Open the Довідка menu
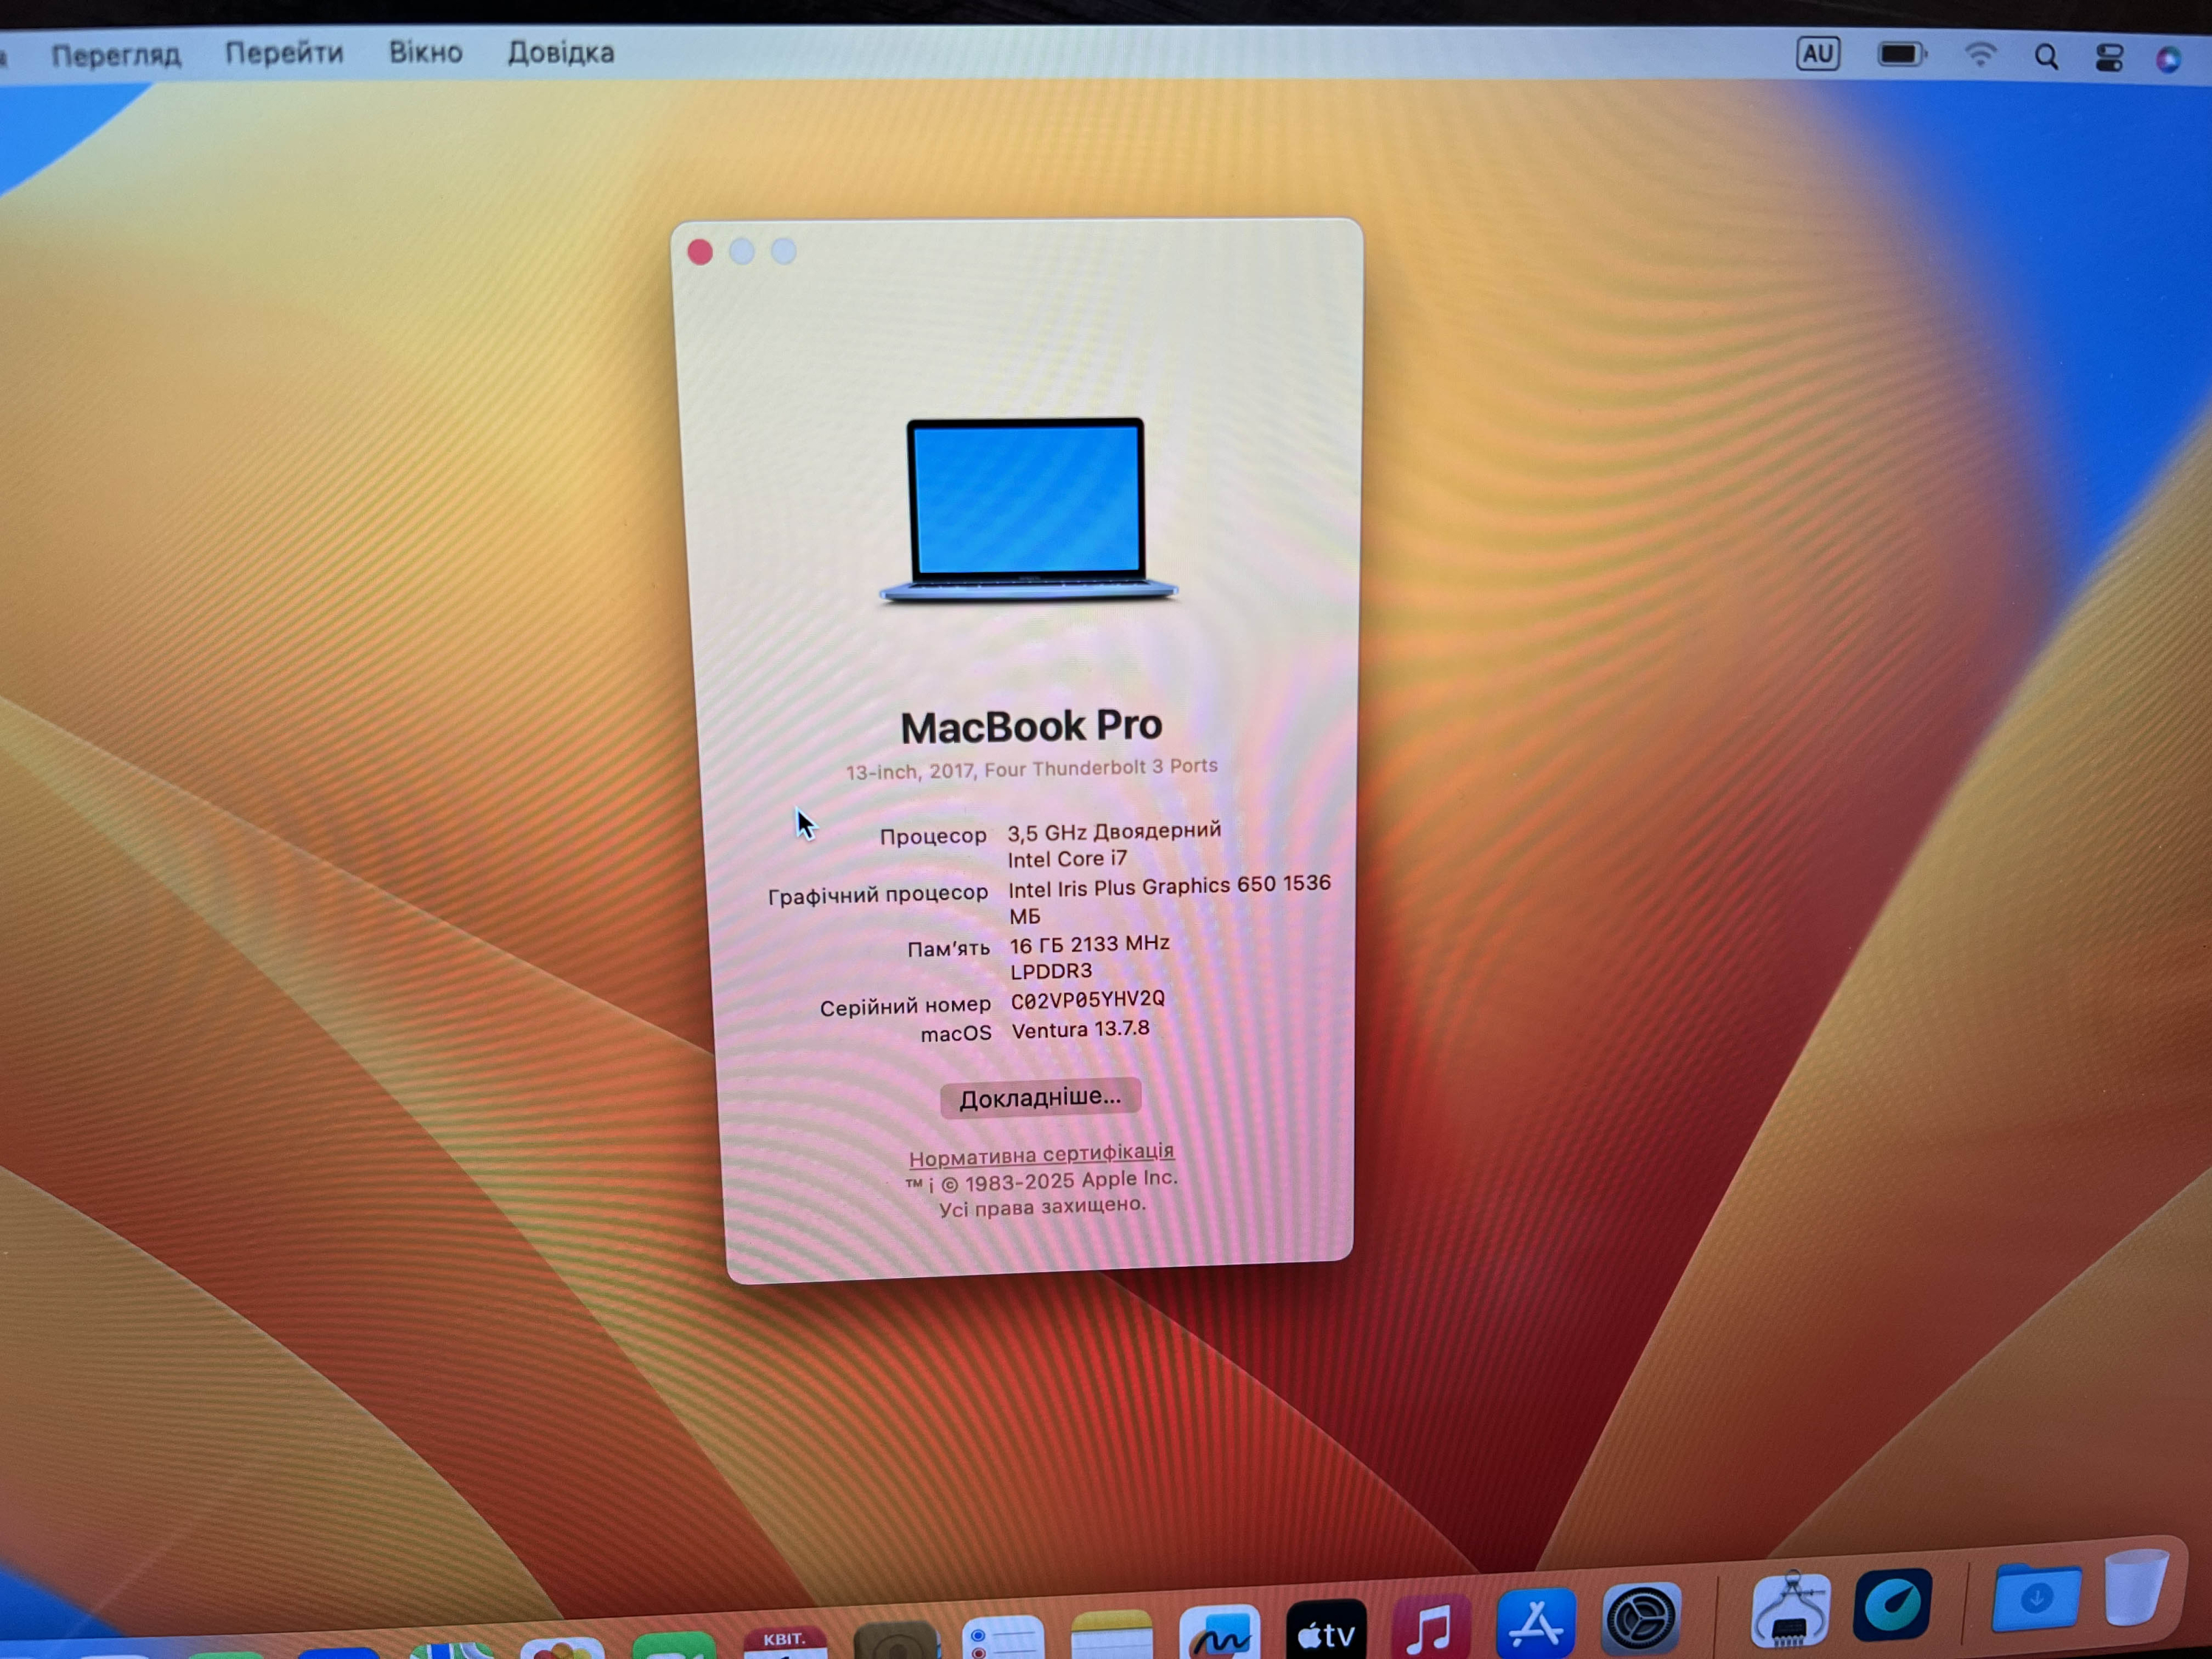2212x1659 pixels. pyautogui.click(x=561, y=52)
